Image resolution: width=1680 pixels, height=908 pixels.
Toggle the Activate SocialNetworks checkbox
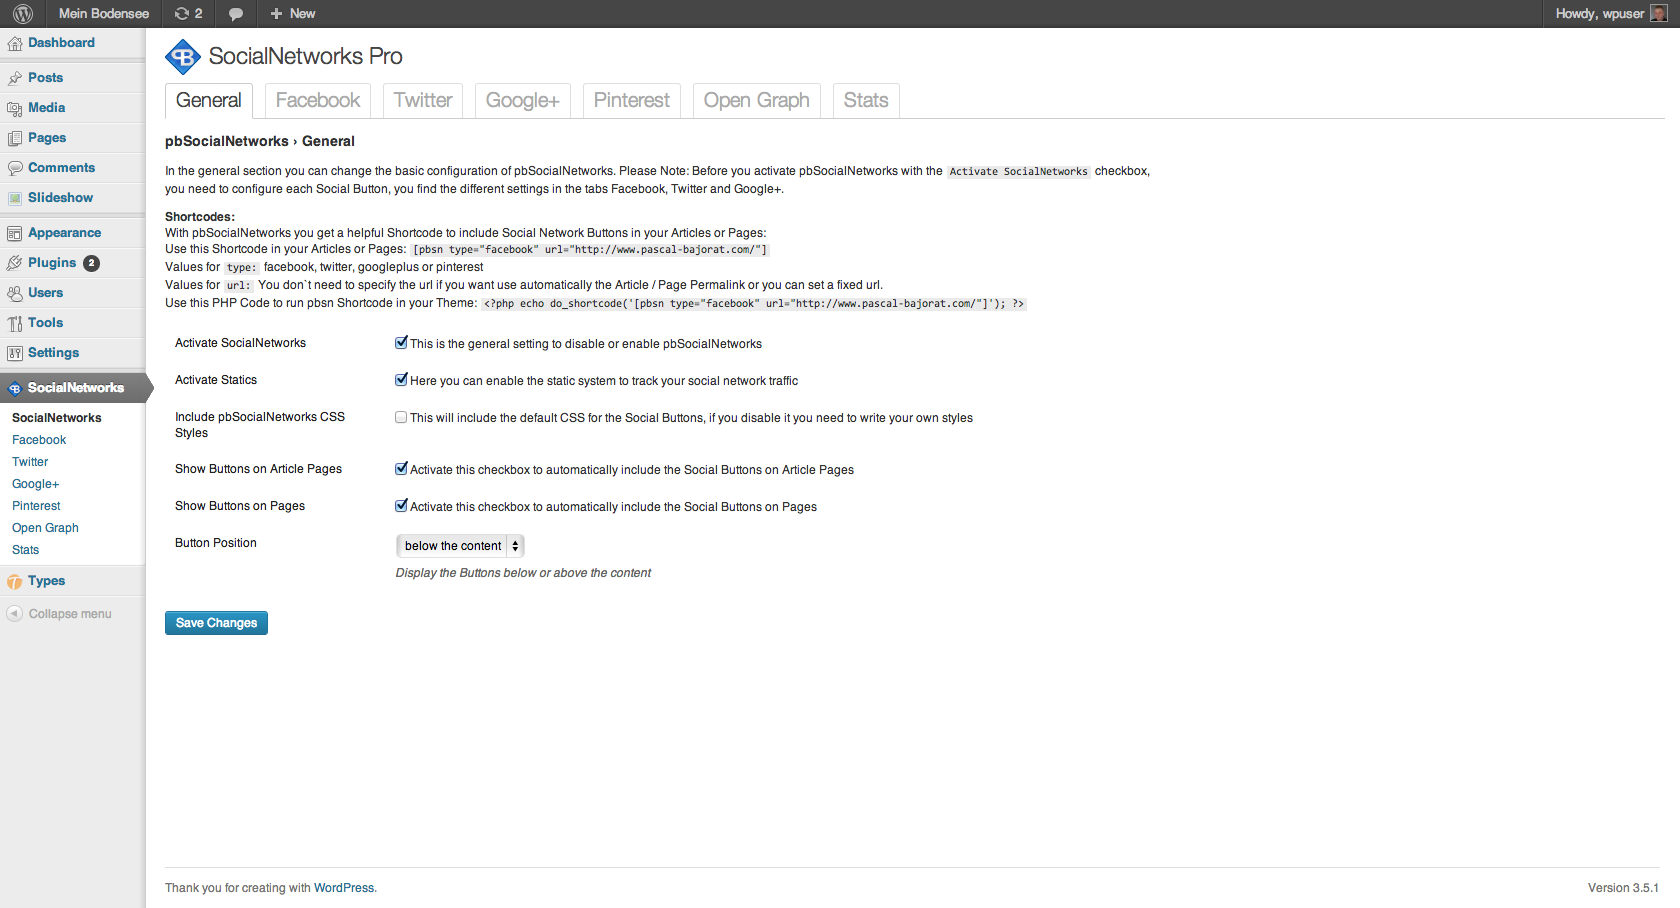pos(401,343)
